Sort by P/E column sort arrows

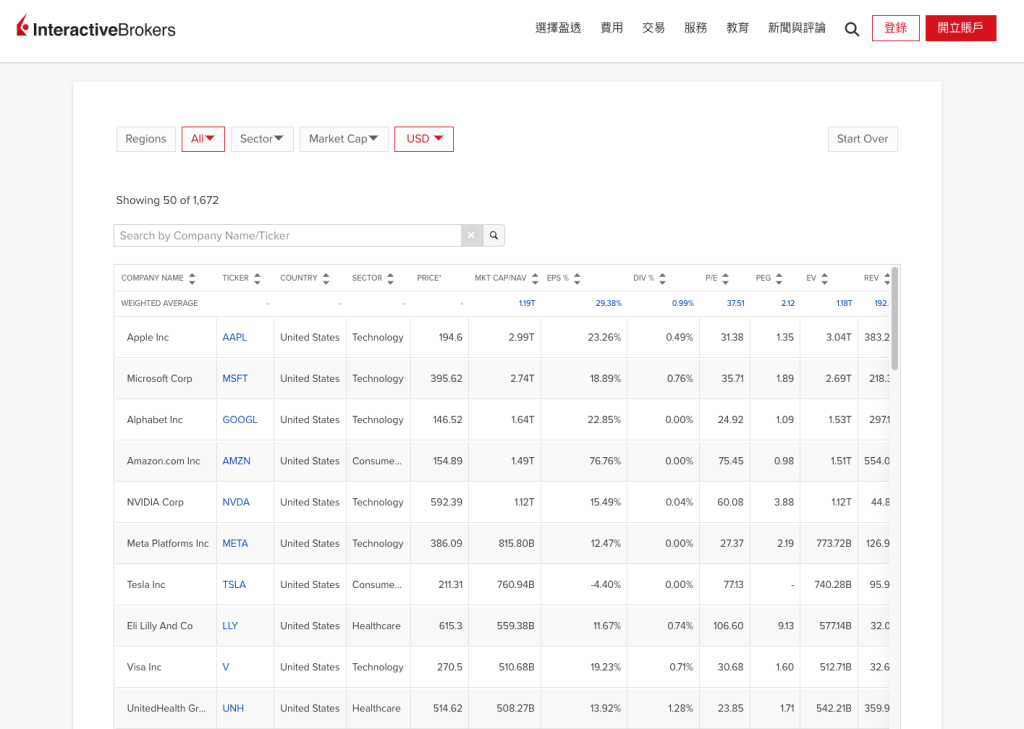(725, 278)
